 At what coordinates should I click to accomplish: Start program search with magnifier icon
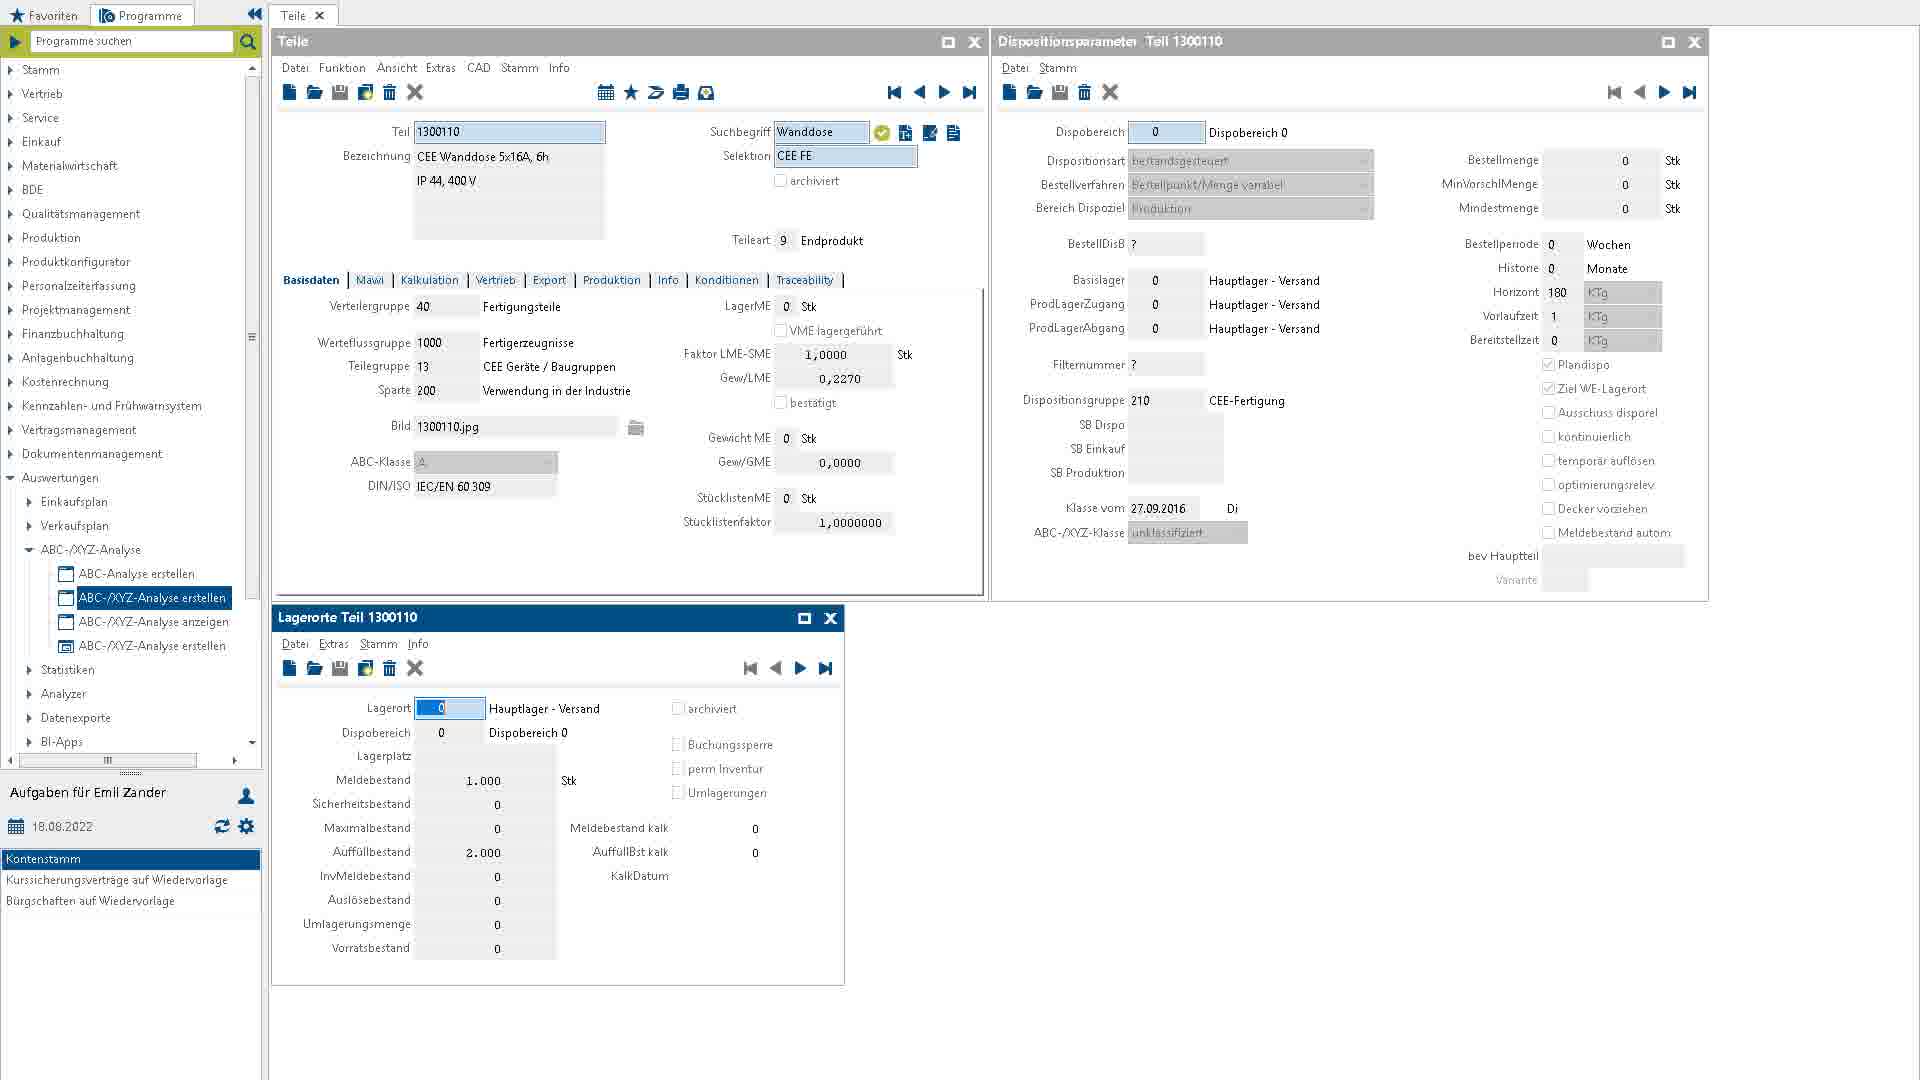(247, 41)
